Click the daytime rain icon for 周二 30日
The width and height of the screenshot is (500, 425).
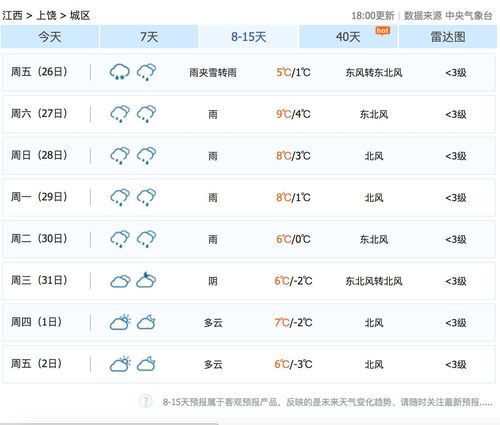tap(120, 239)
